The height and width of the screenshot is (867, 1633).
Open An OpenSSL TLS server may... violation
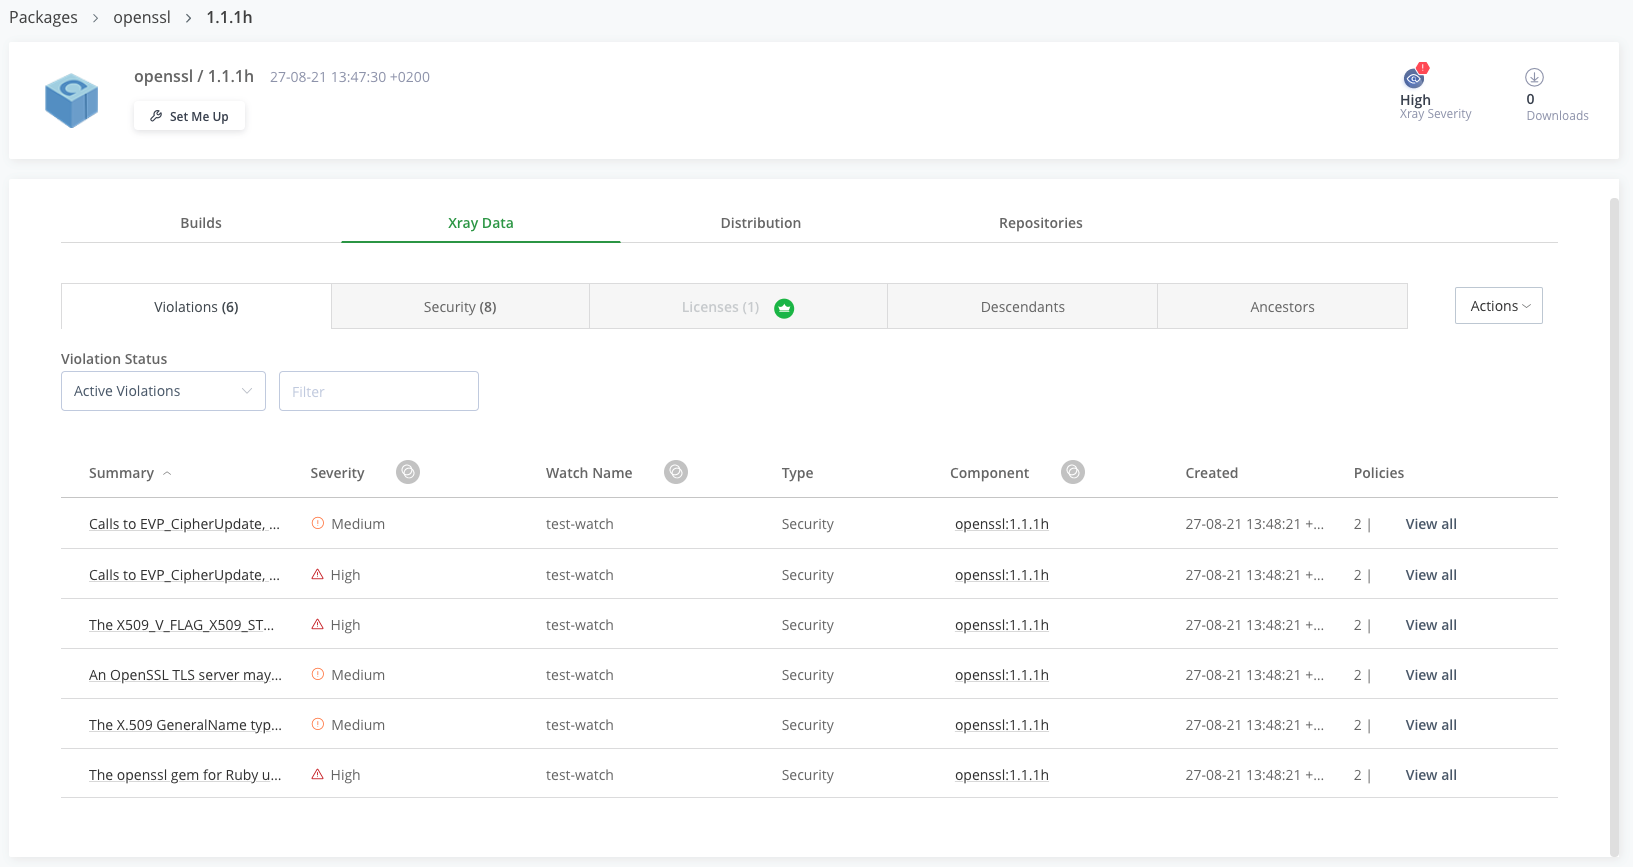185,675
